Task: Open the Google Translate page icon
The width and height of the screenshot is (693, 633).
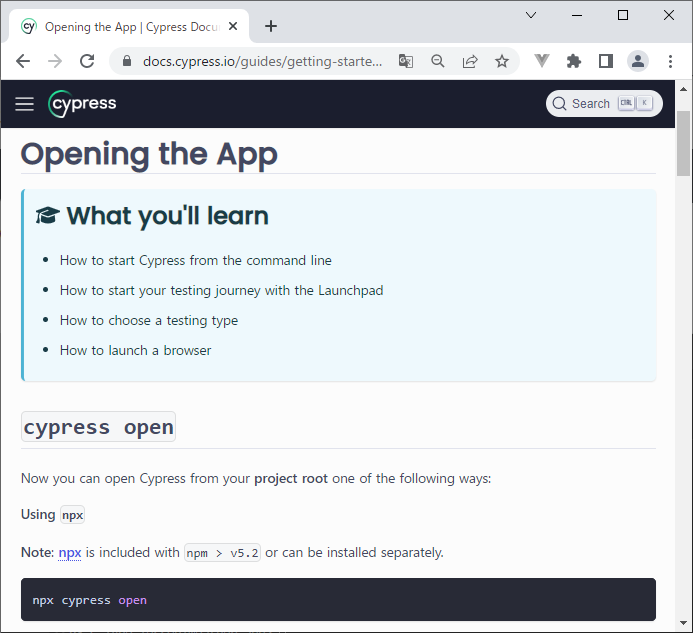Action: coord(406,61)
